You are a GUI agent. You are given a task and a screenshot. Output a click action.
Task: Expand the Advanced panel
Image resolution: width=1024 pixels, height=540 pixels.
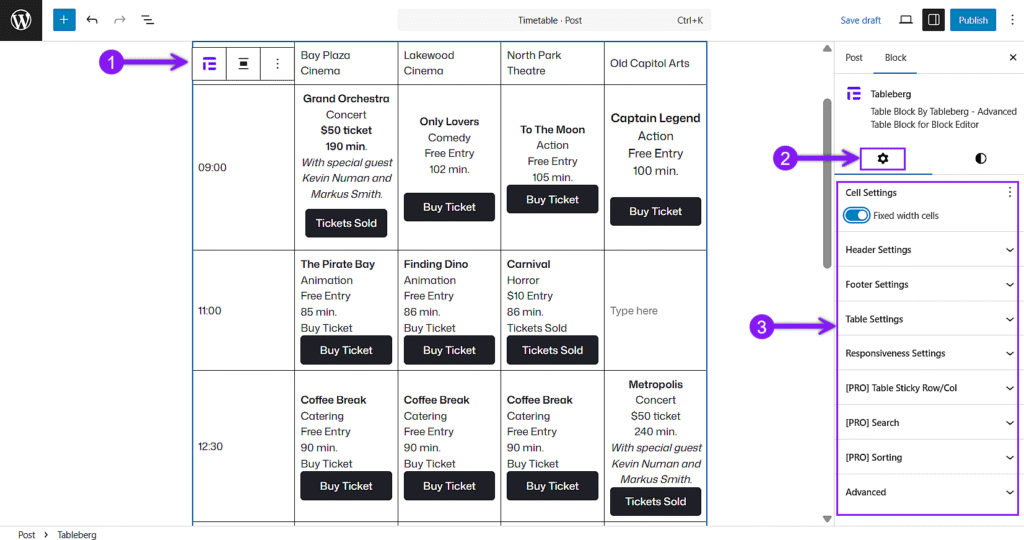[928, 492]
